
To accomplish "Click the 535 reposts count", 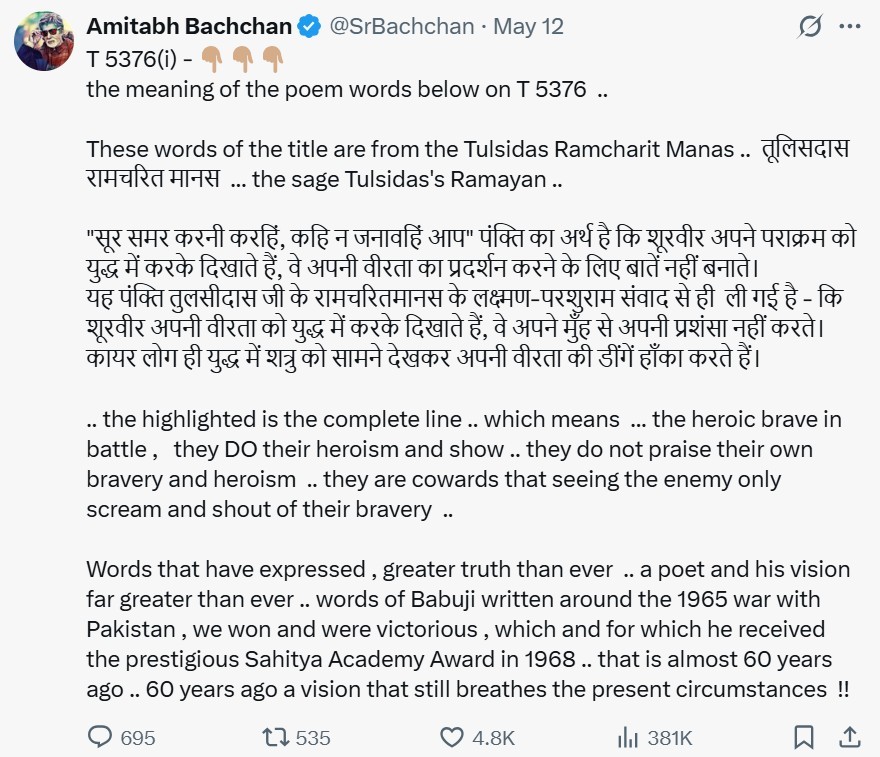I will [x=313, y=738].
